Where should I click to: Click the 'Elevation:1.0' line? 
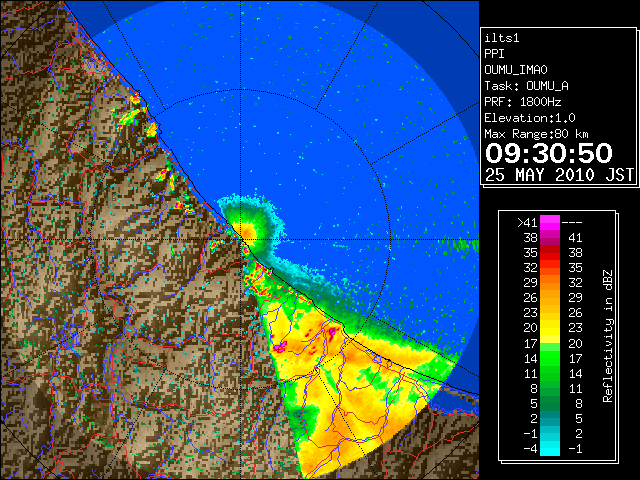click(530, 118)
